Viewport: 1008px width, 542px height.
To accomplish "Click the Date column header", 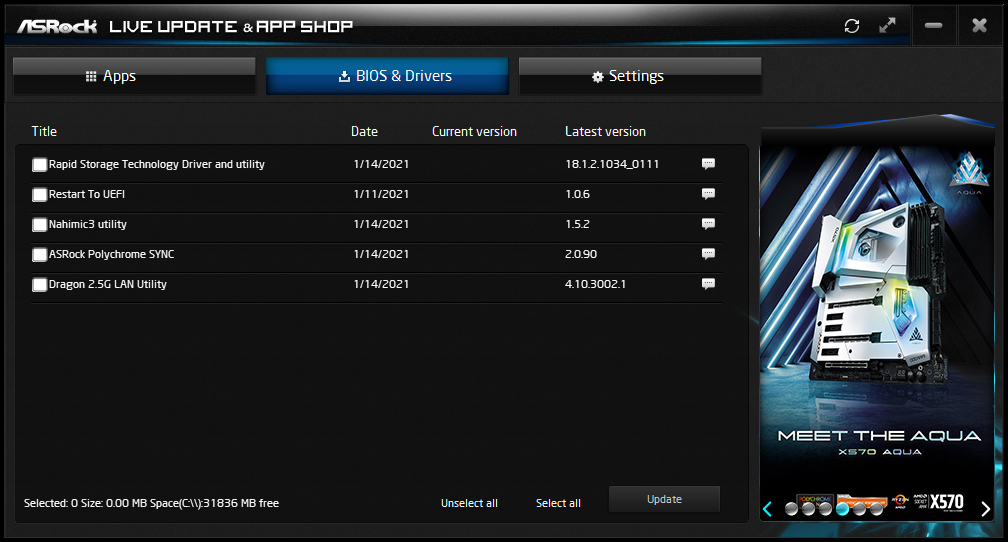I will pos(364,131).
